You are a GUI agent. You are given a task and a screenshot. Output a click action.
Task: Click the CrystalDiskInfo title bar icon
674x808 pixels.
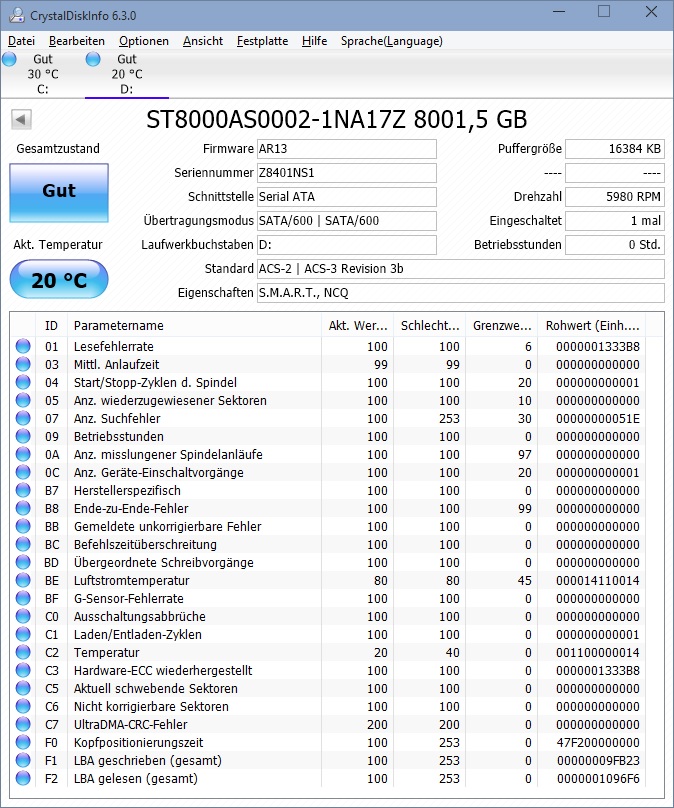(x=16, y=15)
